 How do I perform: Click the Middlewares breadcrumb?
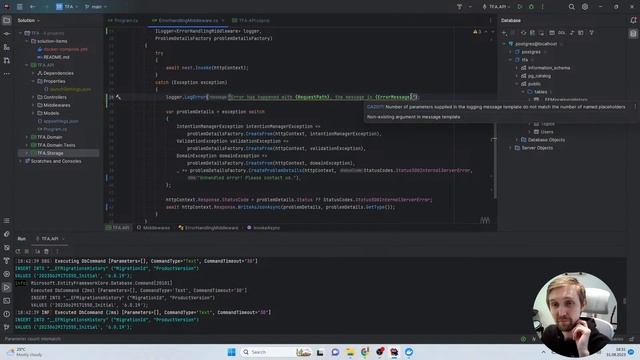153,228
